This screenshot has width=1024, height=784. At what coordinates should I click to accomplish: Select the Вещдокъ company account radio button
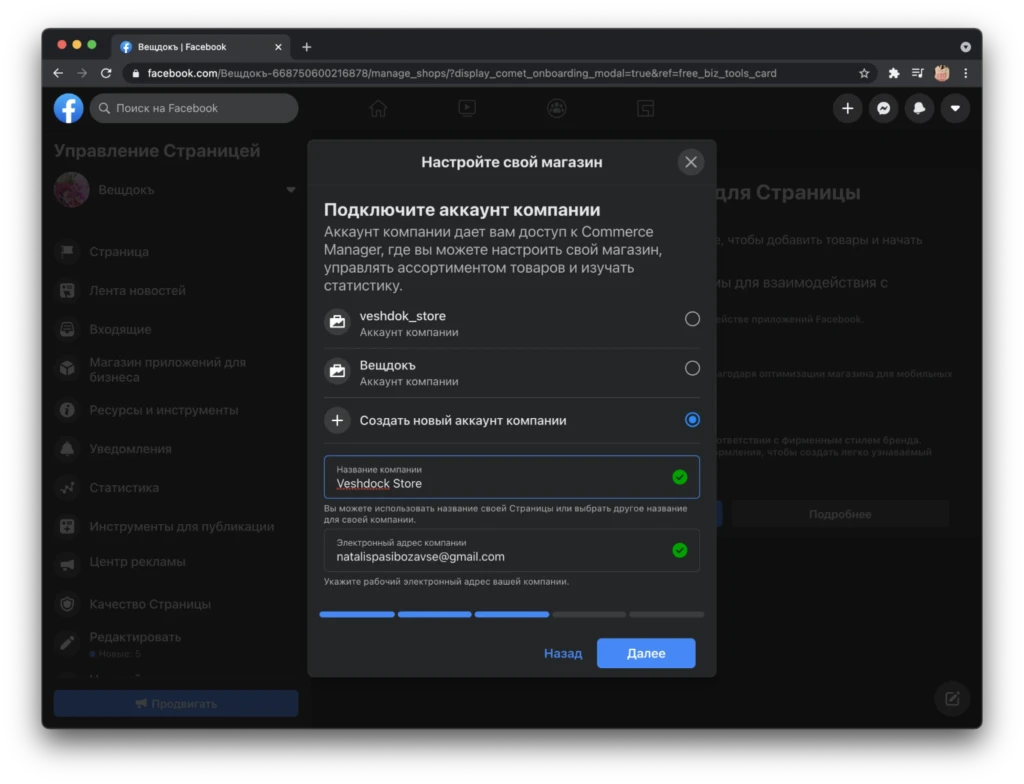(692, 368)
